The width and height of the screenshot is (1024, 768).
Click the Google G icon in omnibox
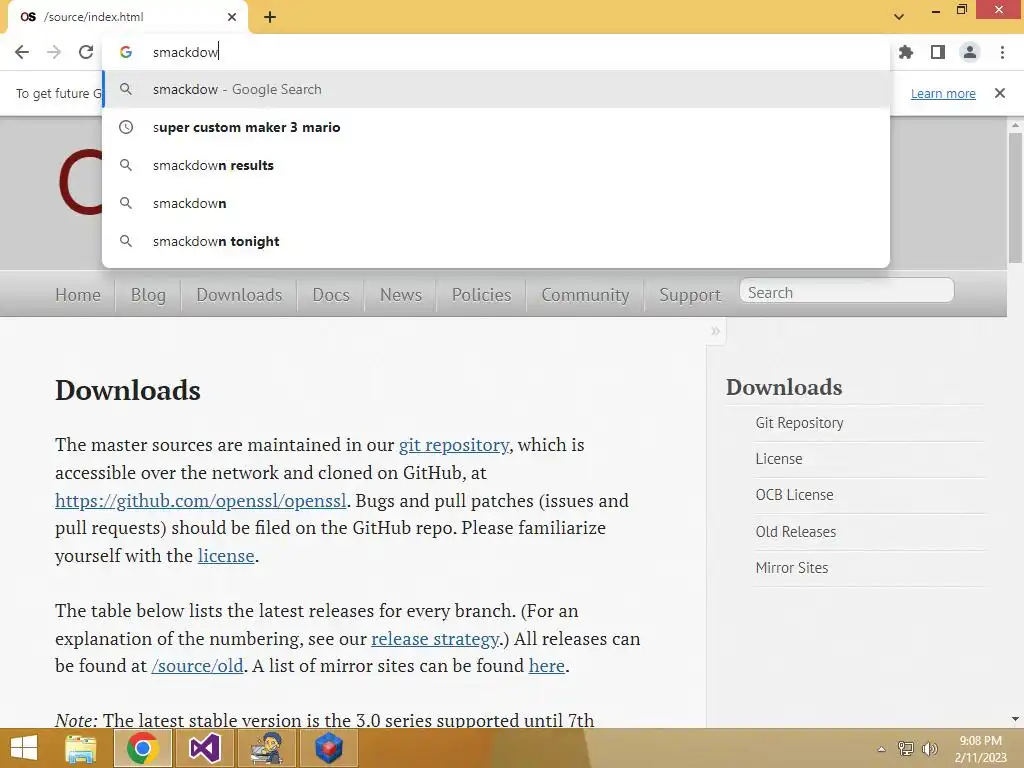[x=126, y=52]
